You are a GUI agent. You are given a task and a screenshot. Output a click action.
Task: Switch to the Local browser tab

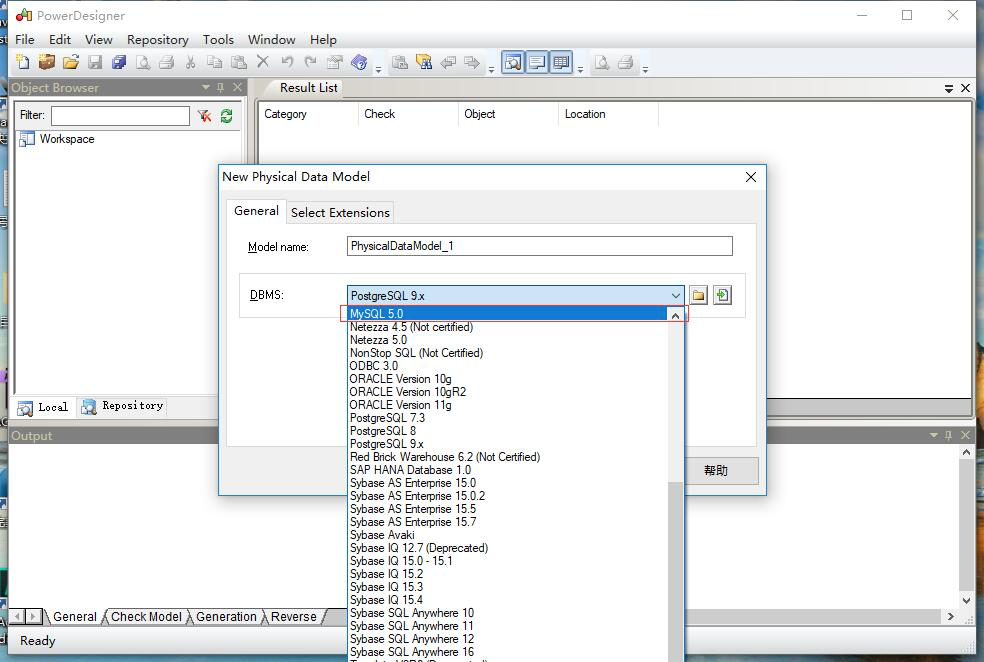[43, 407]
